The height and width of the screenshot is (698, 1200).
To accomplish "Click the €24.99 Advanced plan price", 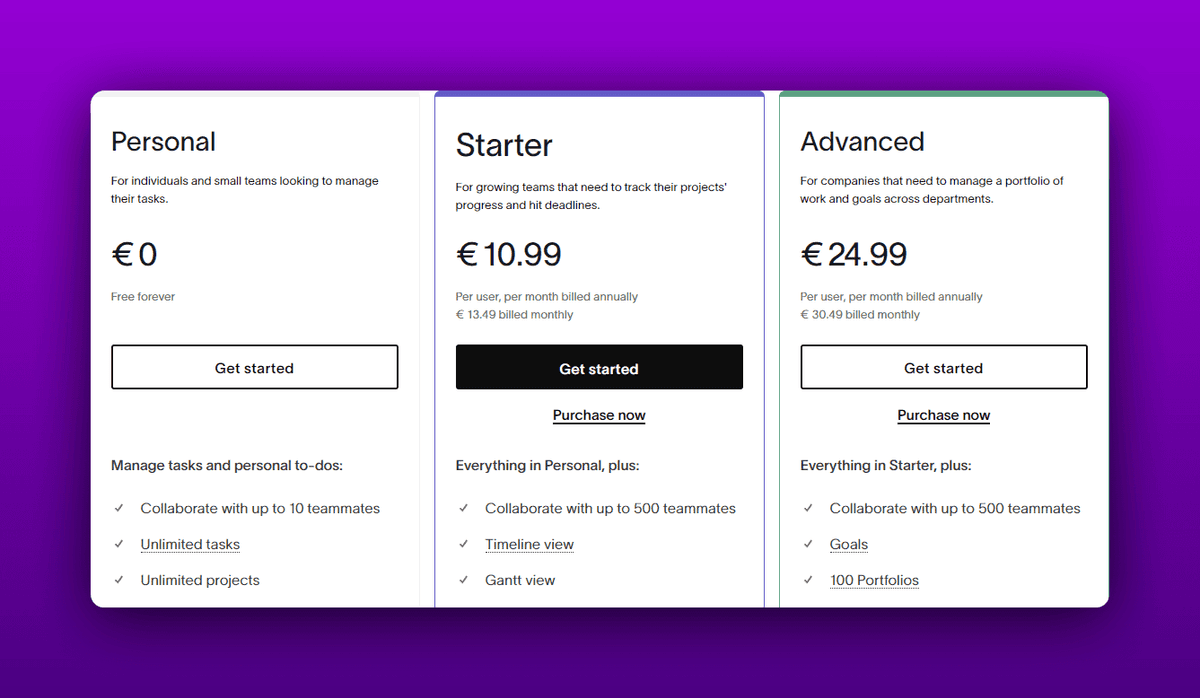I will click(x=854, y=255).
